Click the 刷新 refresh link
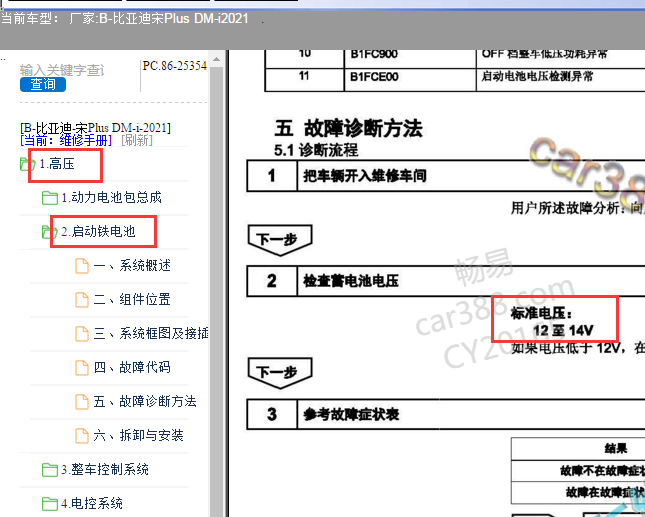 [x=137, y=140]
